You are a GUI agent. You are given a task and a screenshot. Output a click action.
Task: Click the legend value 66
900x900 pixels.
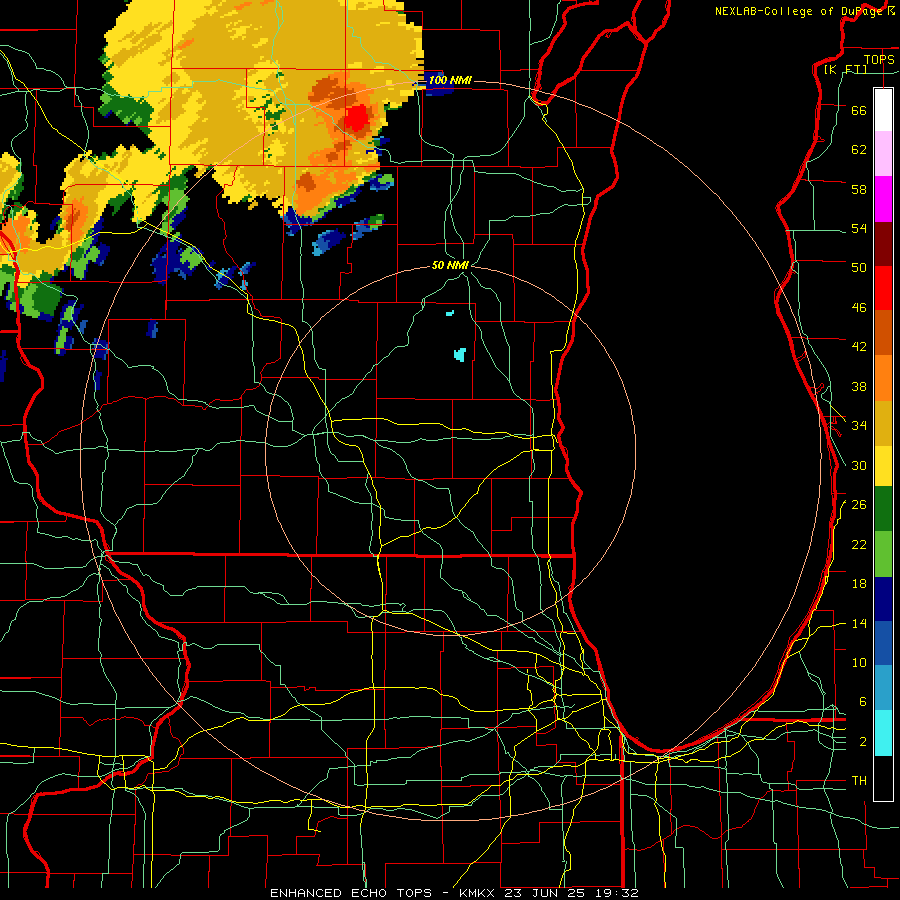click(x=859, y=110)
